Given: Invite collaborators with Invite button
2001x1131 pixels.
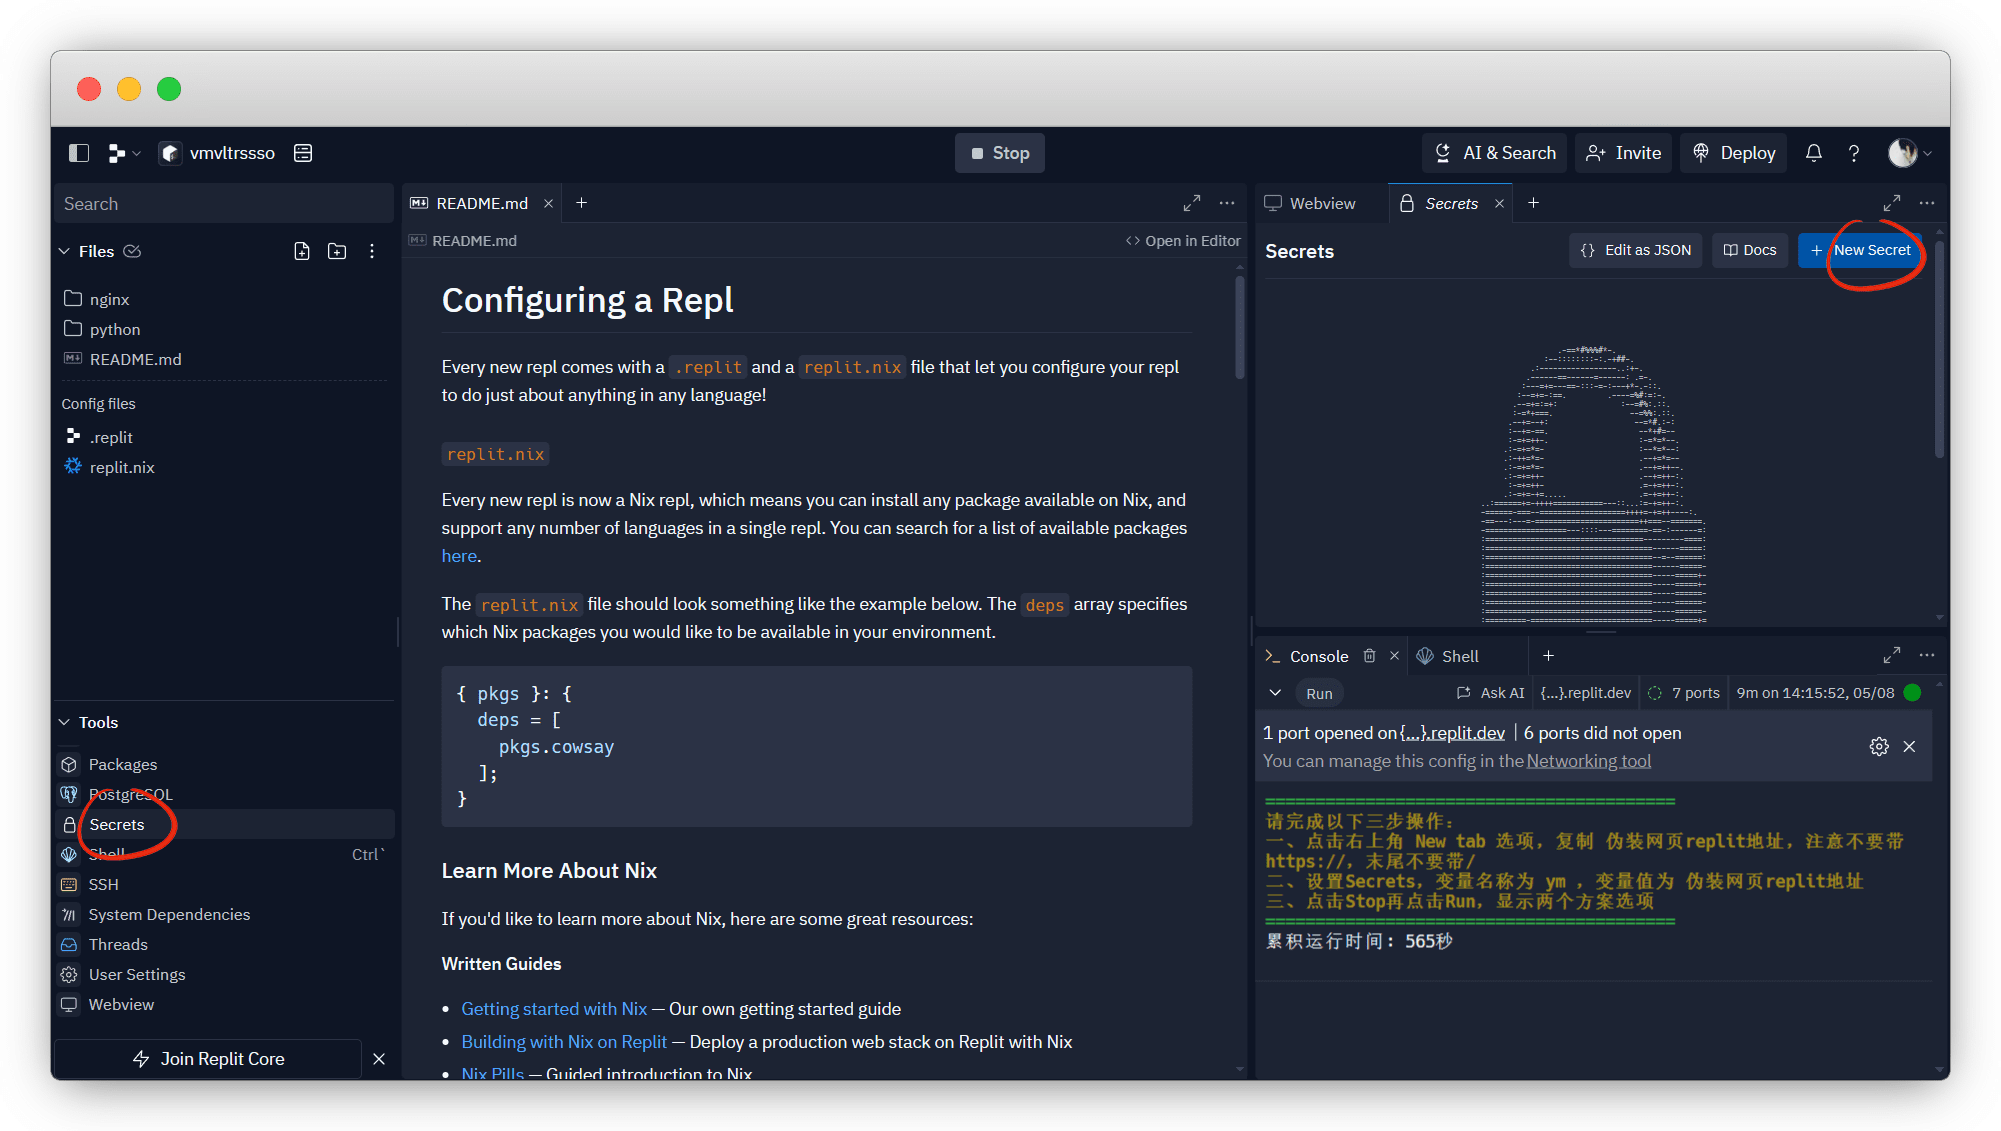Looking at the screenshot, I should [1623, 153].
